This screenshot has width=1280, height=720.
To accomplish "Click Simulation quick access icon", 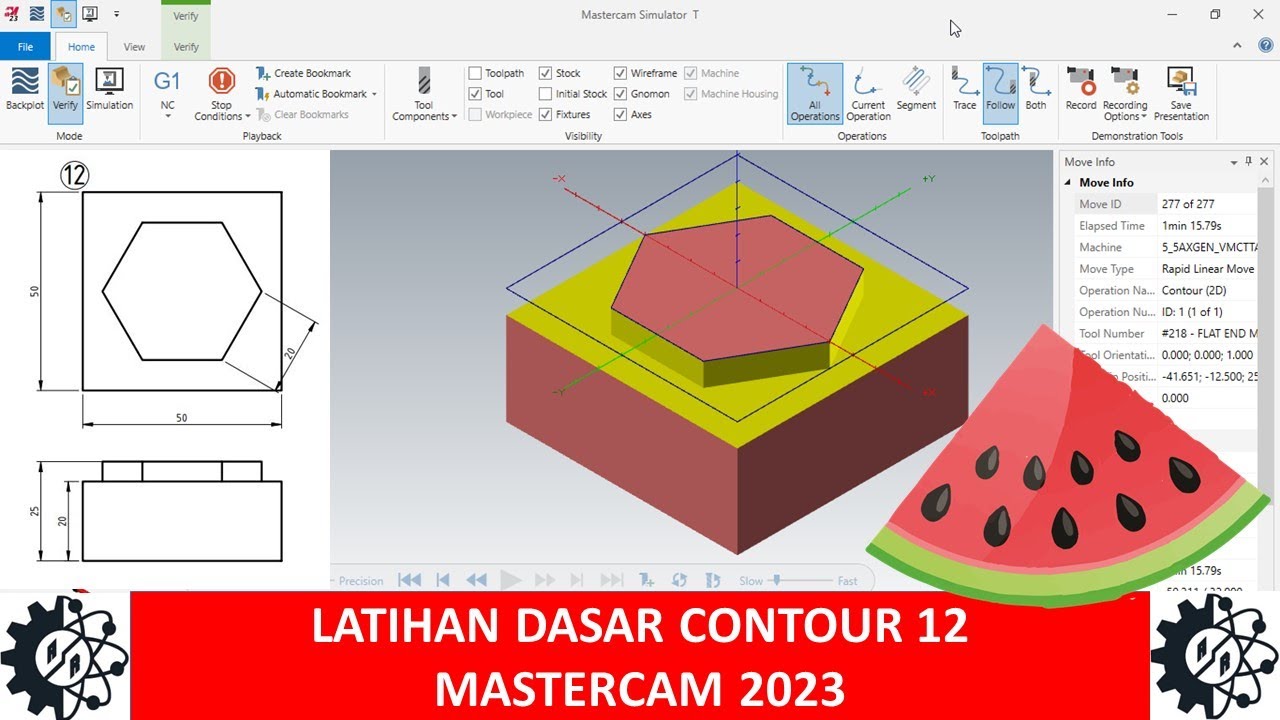I will click(x=89, y=14).
